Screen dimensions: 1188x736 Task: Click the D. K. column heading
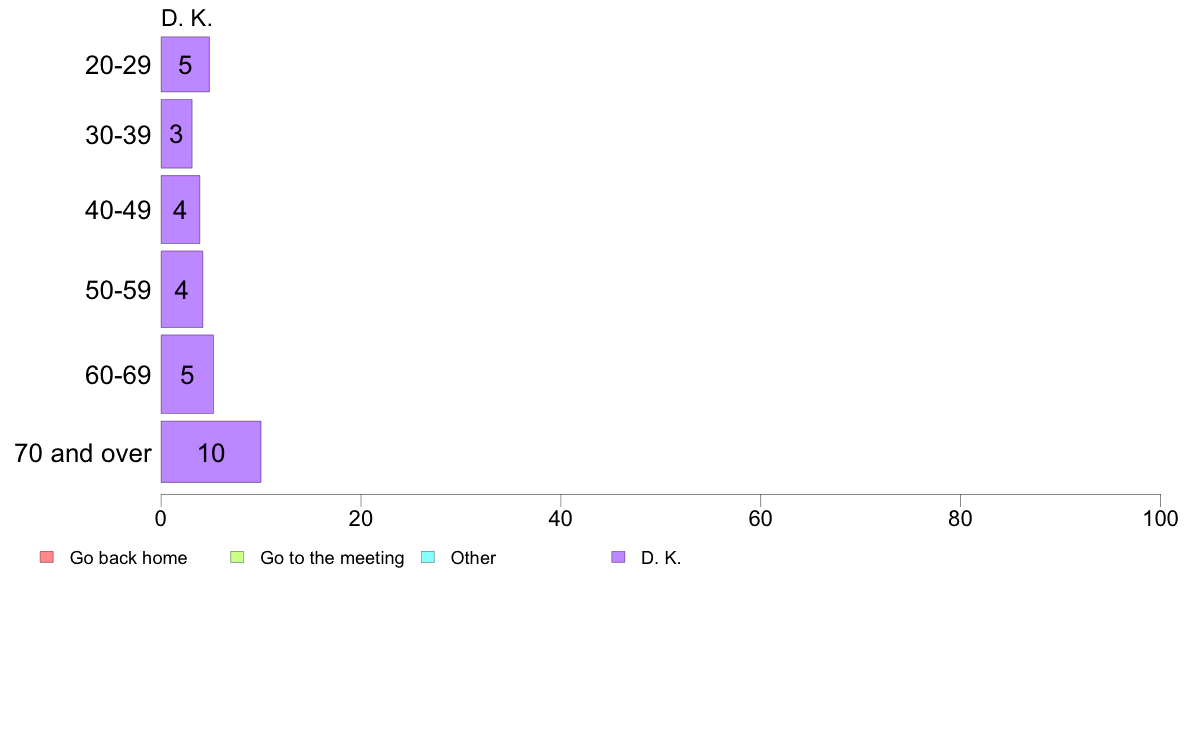187,18
